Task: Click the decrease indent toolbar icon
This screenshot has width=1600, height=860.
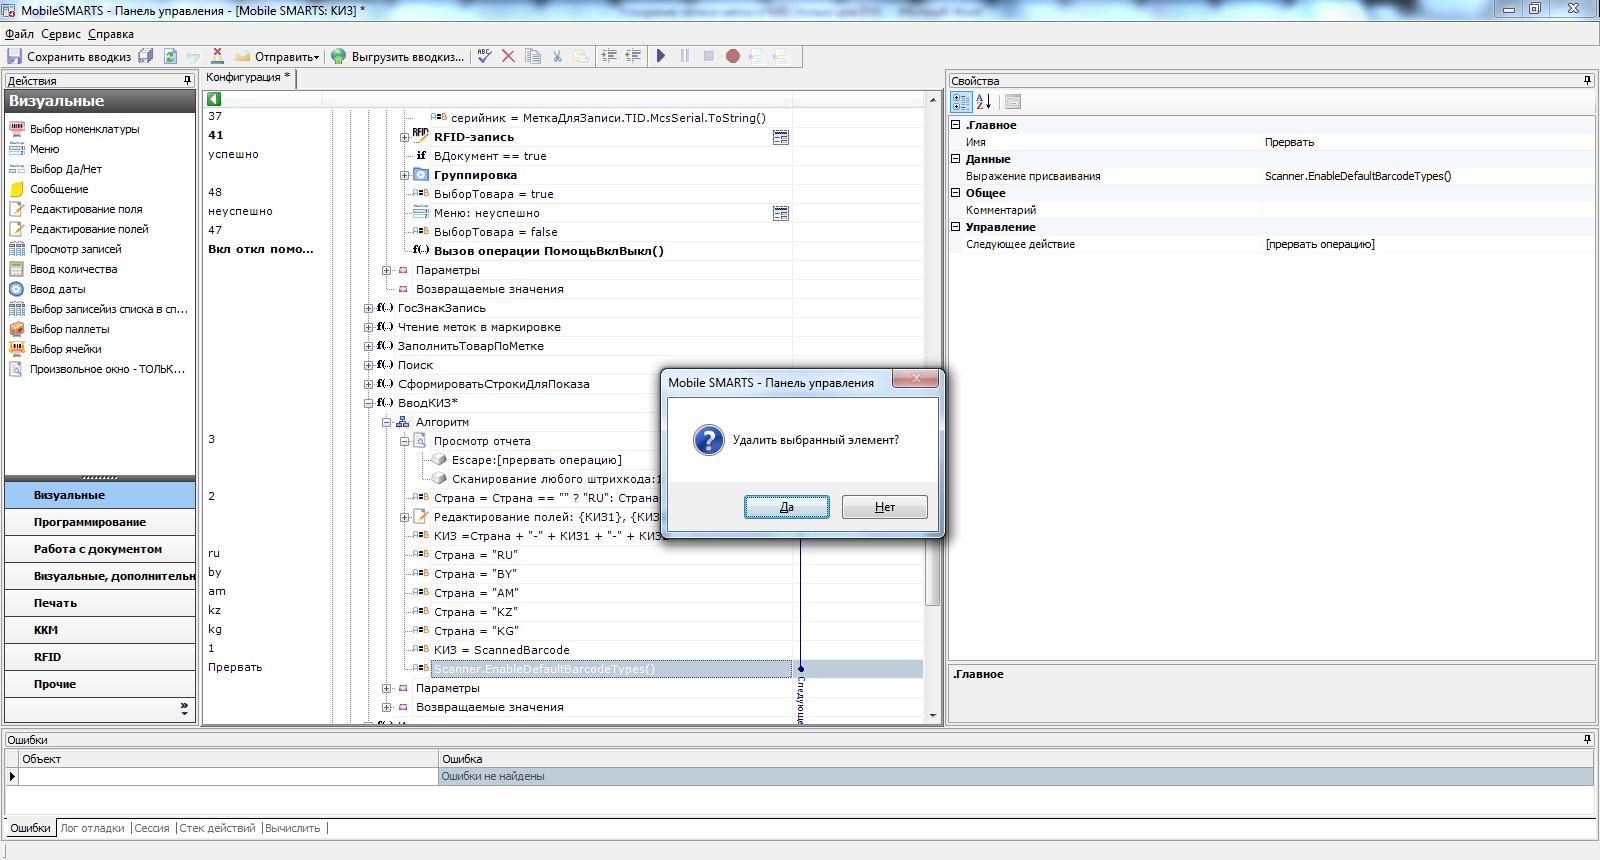Action: pyautogui.click(x=633, y=57)
